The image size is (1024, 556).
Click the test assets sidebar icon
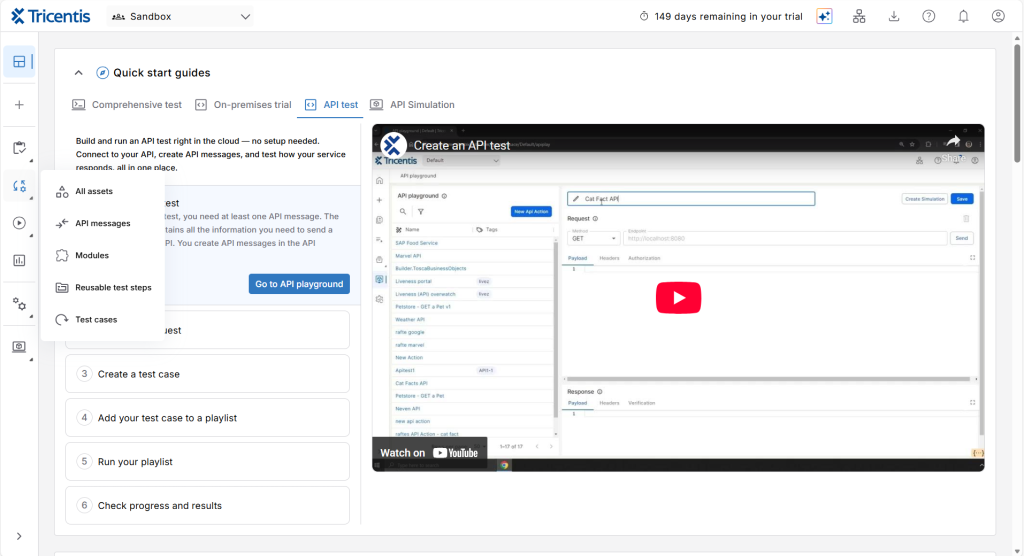20,186
